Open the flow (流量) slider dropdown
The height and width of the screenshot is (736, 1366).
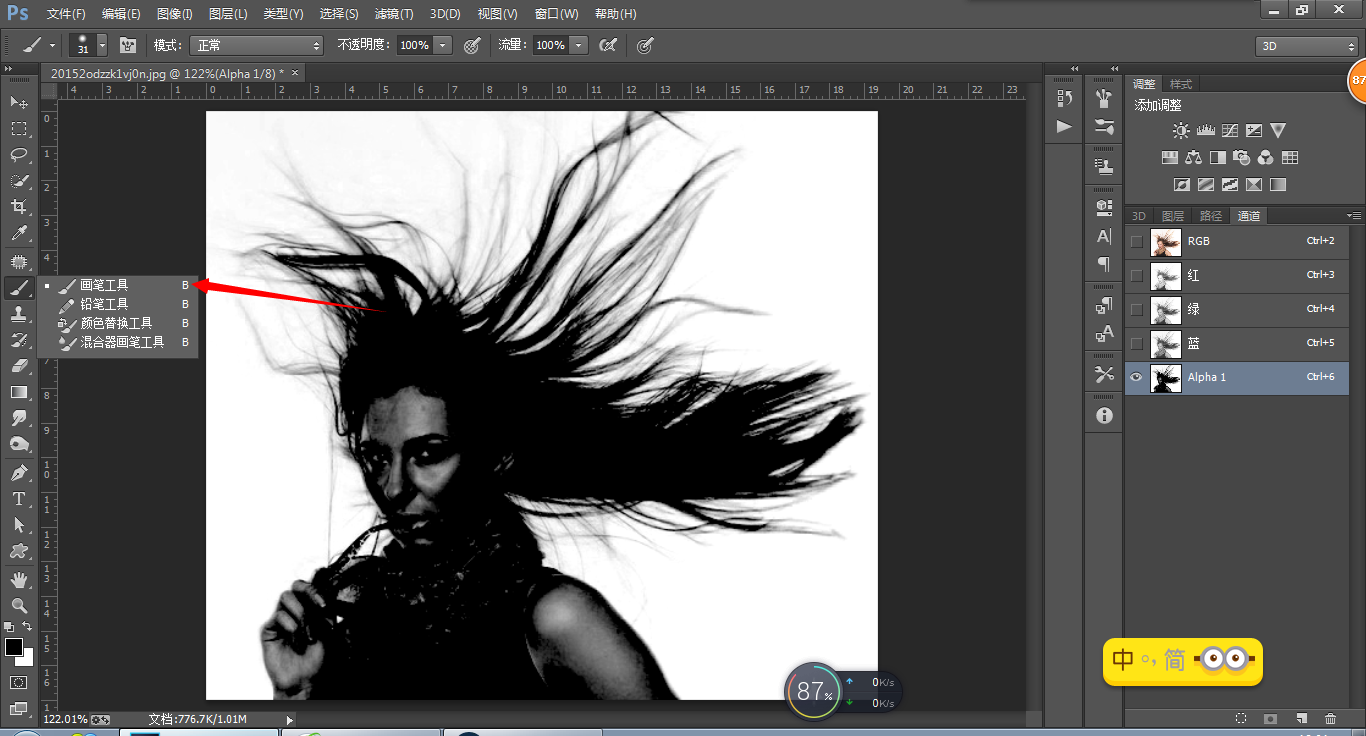point(579,45)
